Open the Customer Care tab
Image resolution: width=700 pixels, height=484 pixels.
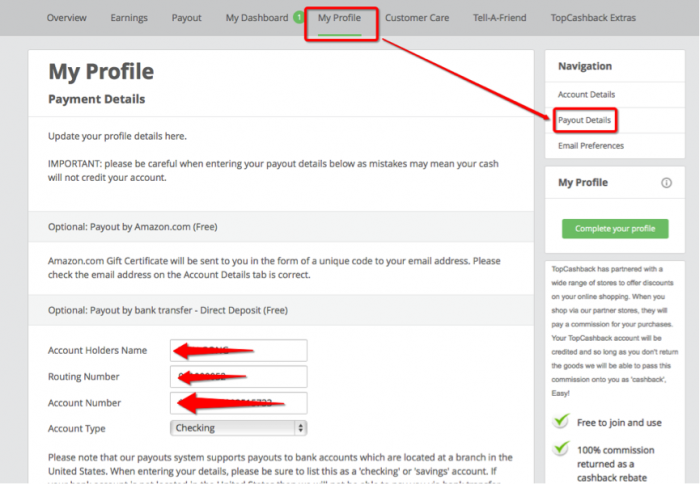tap(417, 18)
